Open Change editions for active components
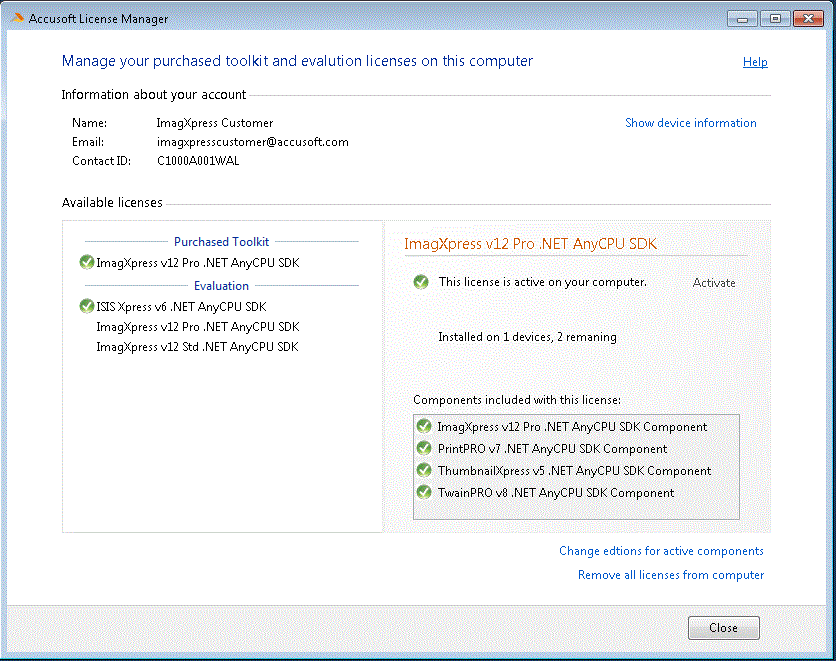836x661 pixels. click(x=661, y=551)
